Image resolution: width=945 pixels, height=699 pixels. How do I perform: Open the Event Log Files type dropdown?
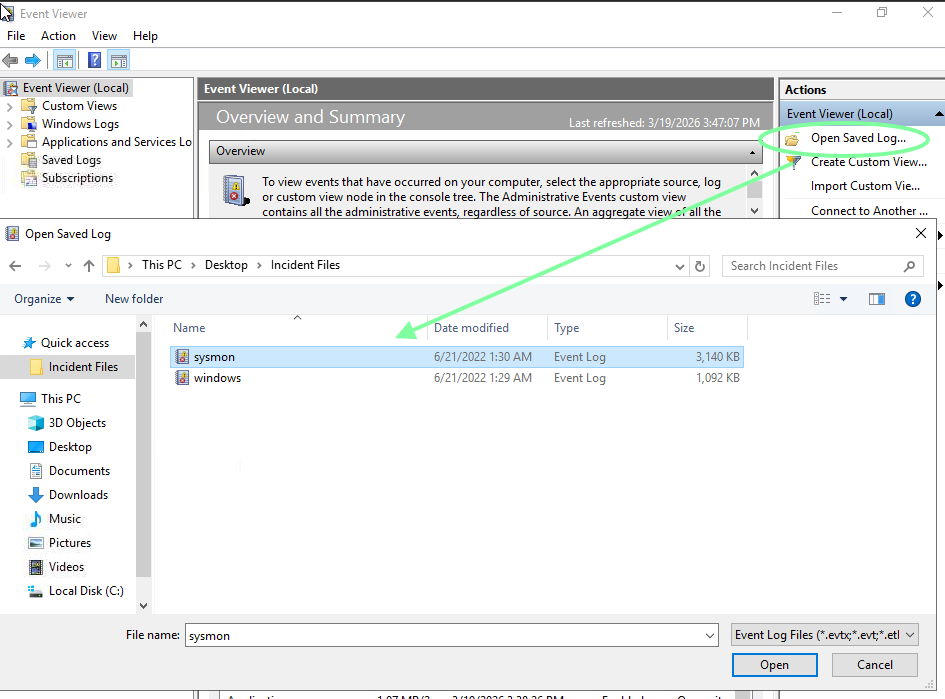pos(824,635)
